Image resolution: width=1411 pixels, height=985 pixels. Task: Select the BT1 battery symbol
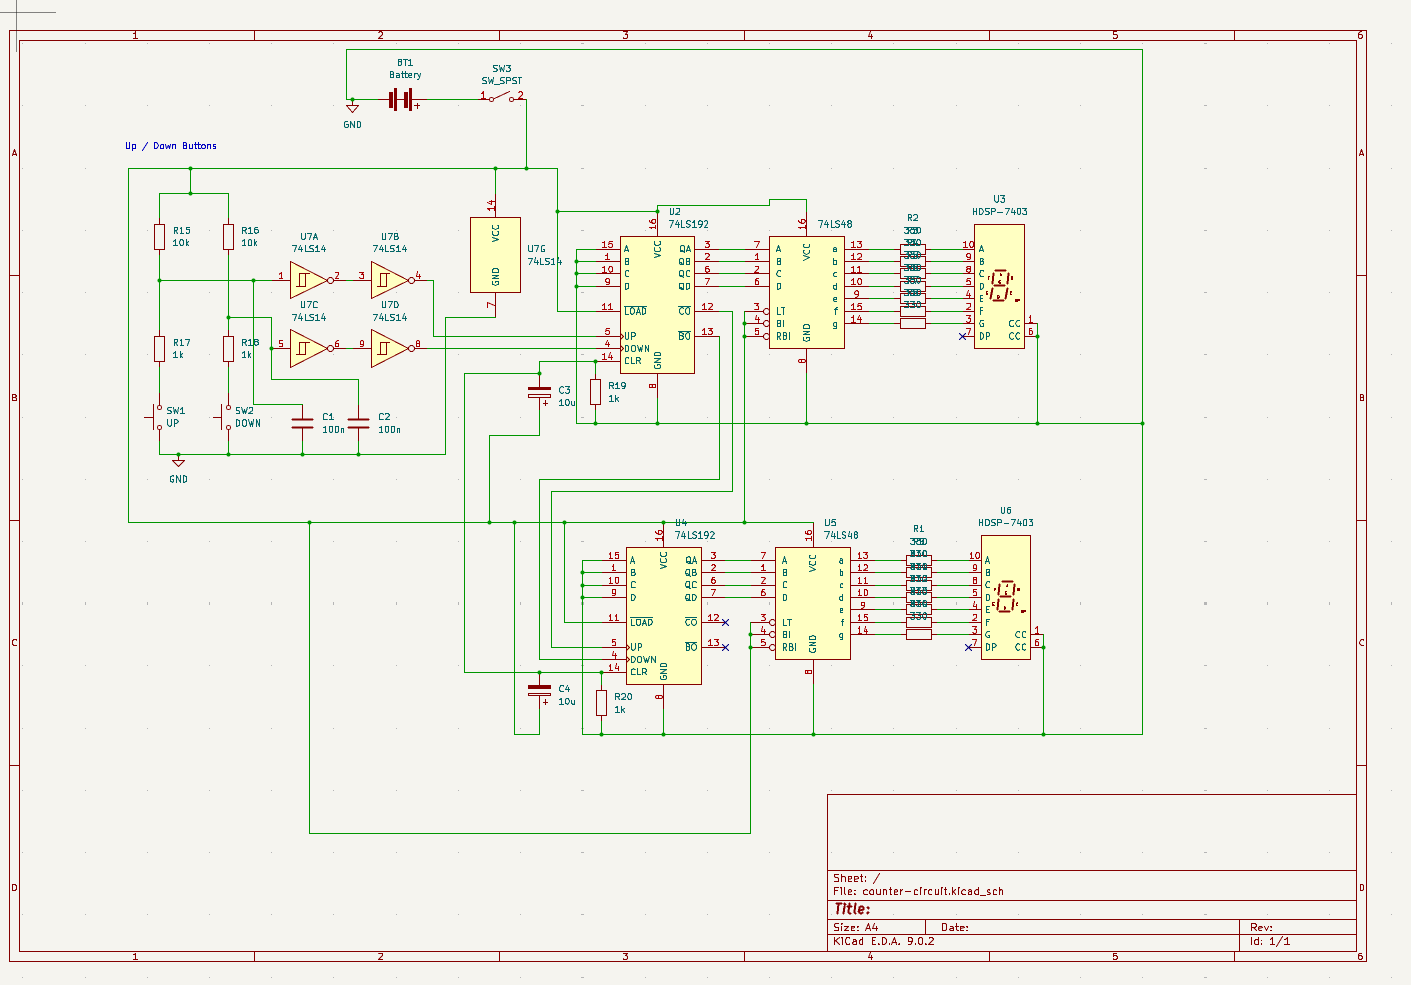403,99
